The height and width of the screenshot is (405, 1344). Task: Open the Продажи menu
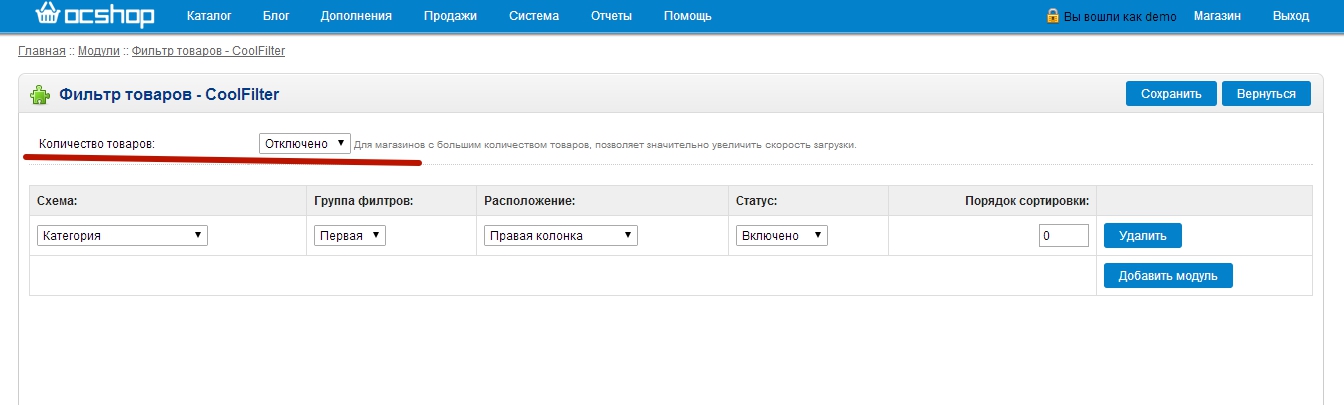(x=450, y=16)
